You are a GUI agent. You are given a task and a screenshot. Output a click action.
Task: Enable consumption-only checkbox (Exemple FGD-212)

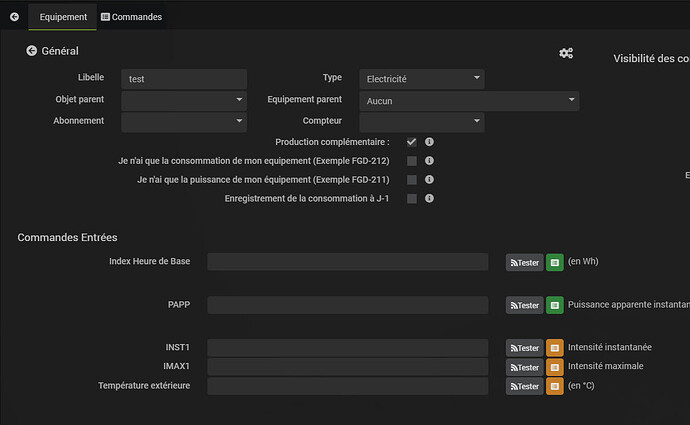pyautogui.click(x=411, y=161)
